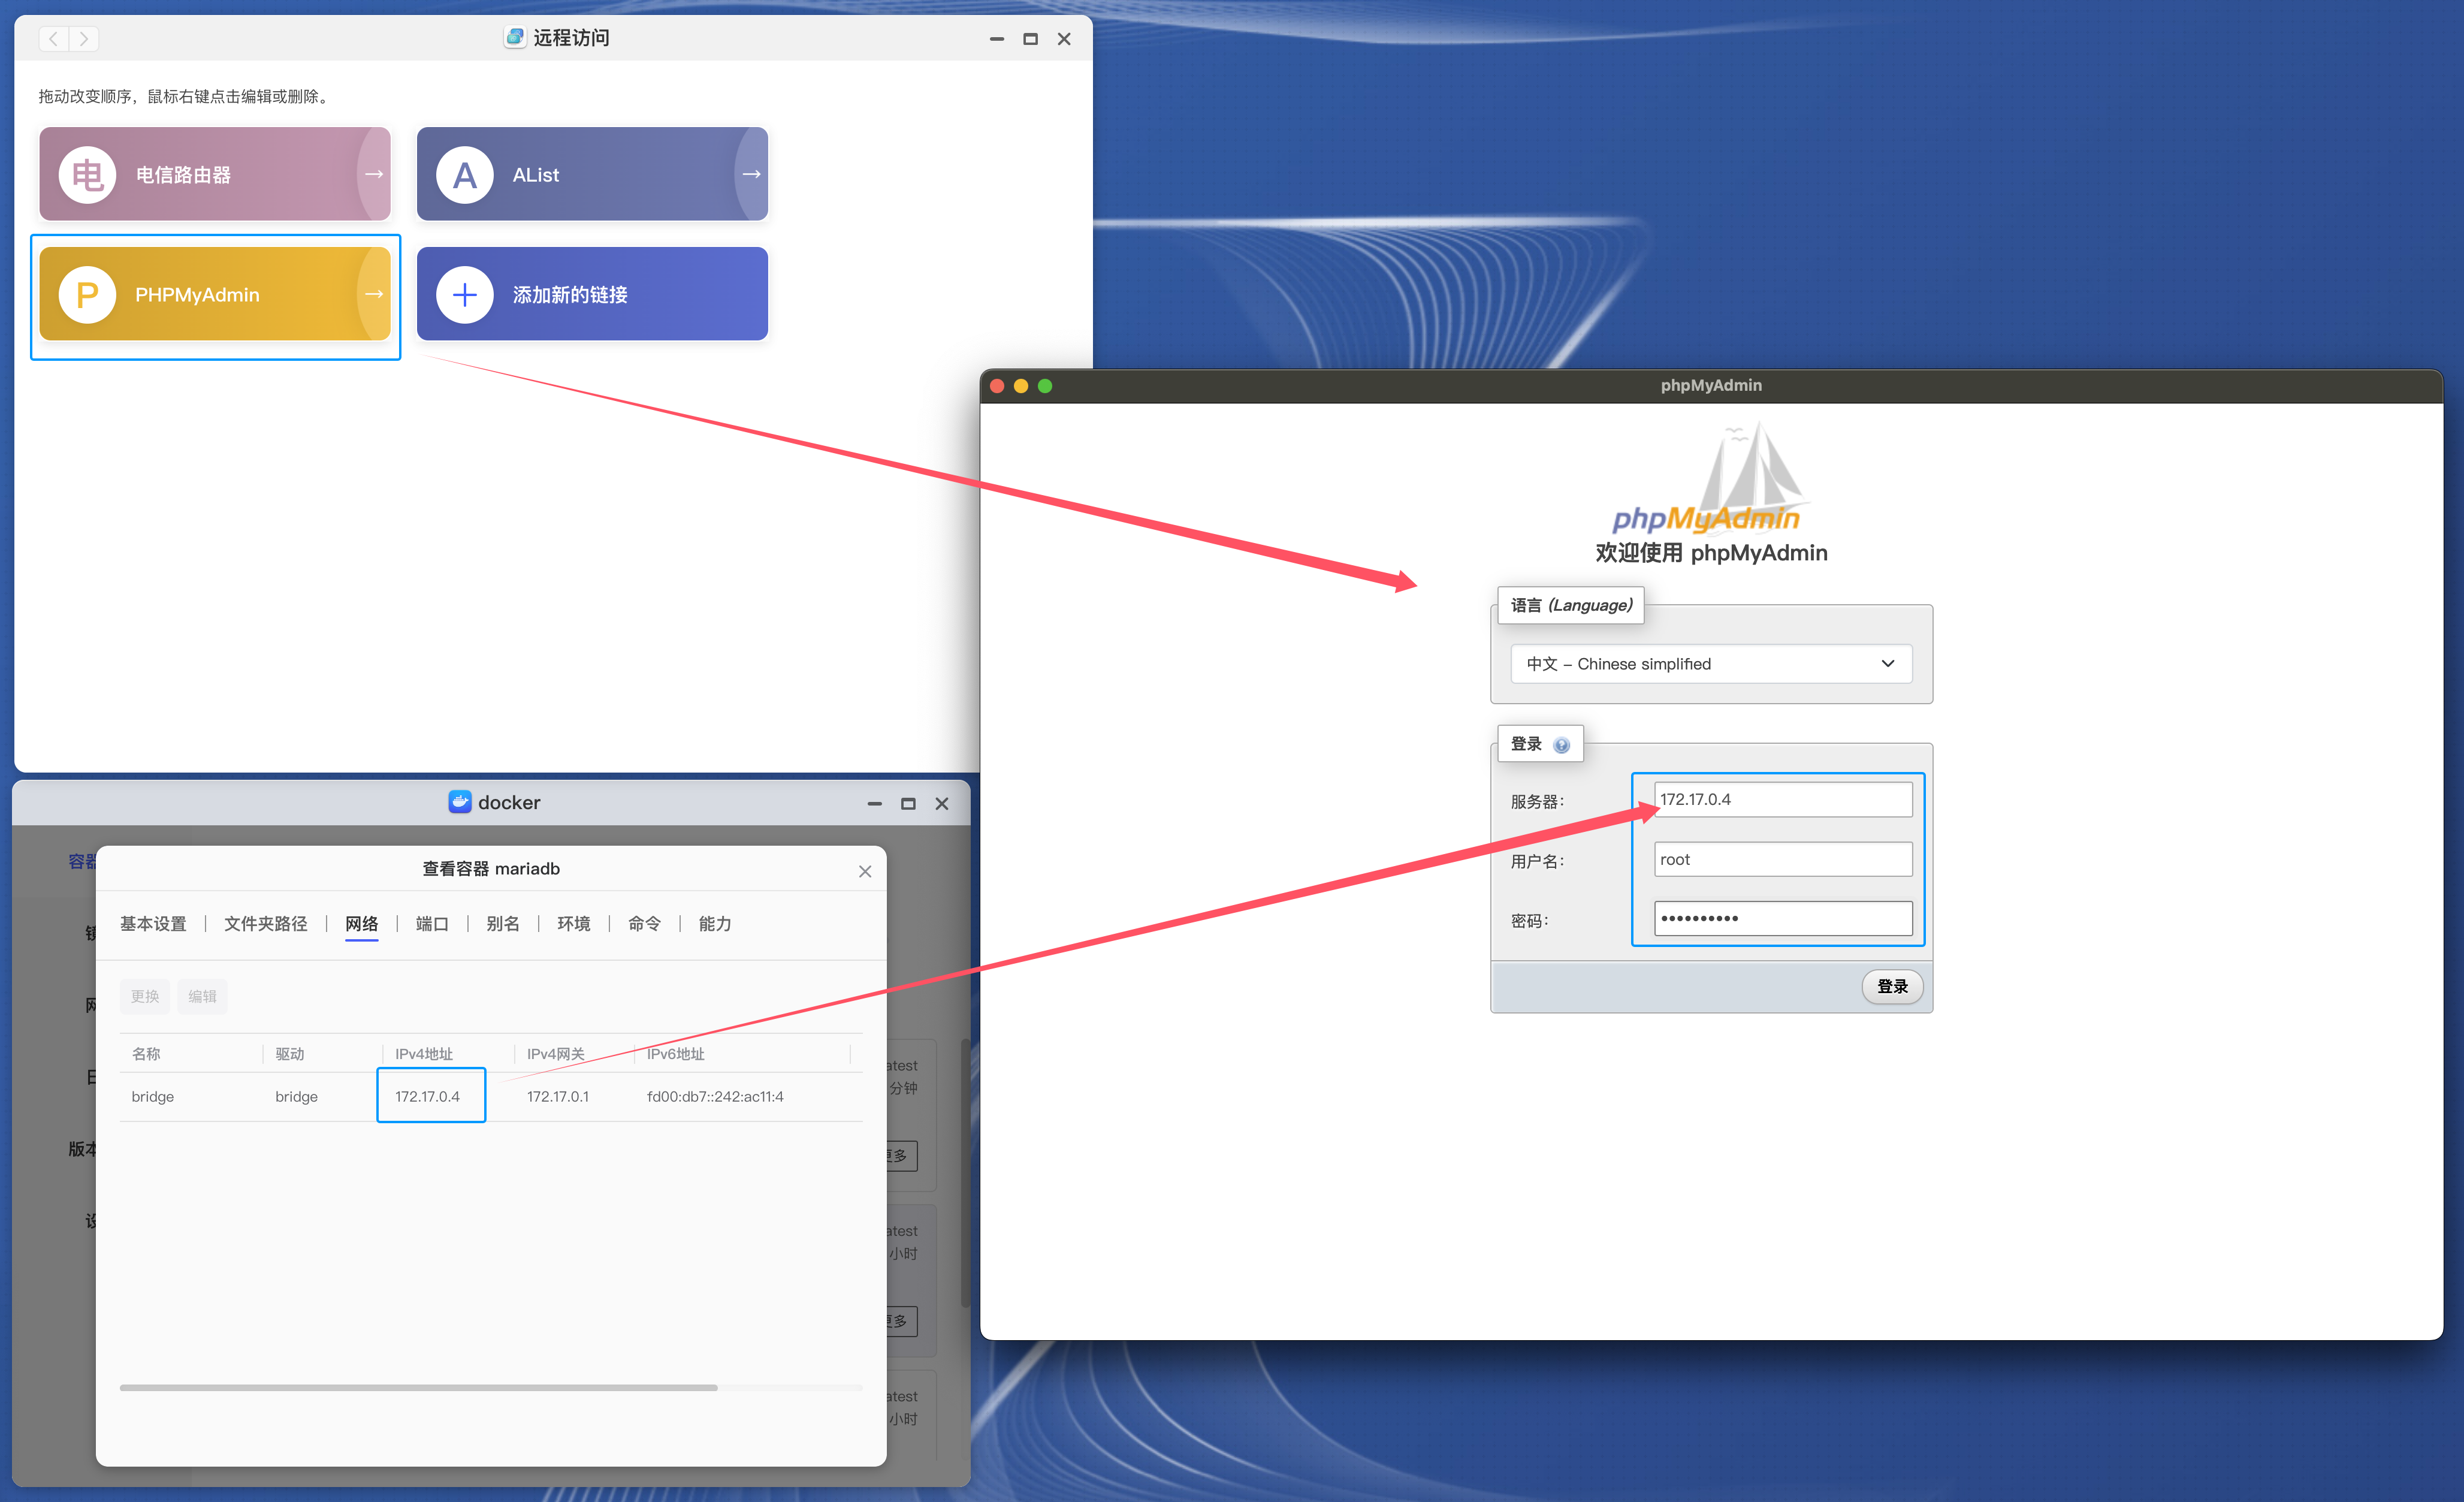The width and height of the screenshot is (2464, 1502).
Task: Click the 用户名 input field
Action: (1783, 859)
